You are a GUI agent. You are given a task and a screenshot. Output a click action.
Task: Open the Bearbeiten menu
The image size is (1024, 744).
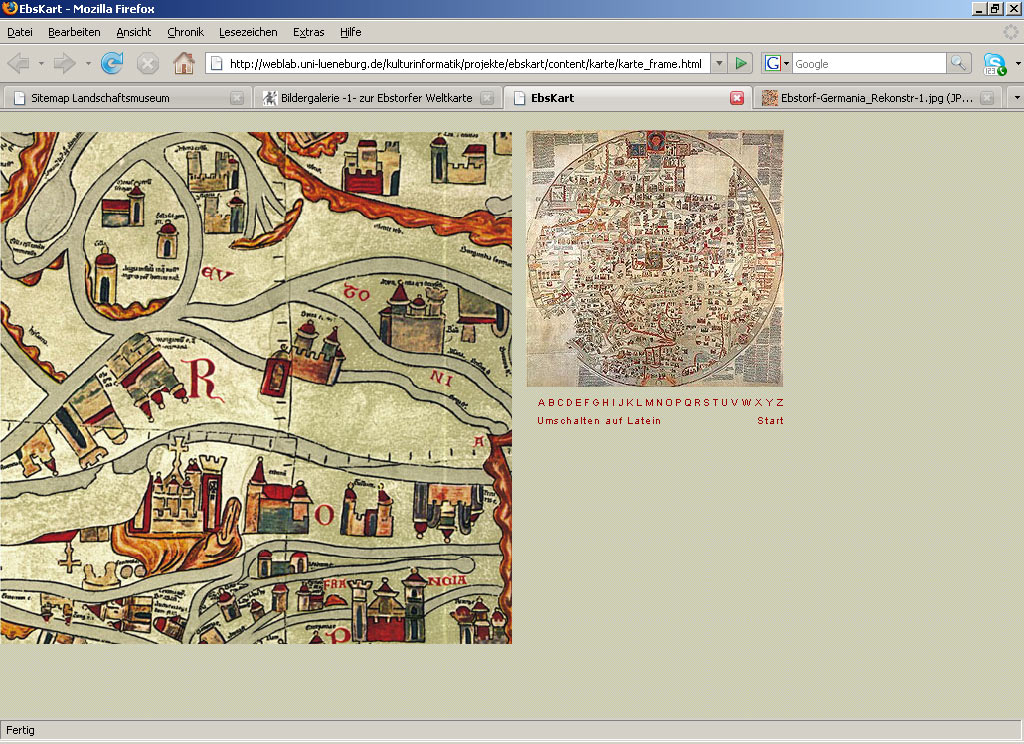(x=74, y=32)
